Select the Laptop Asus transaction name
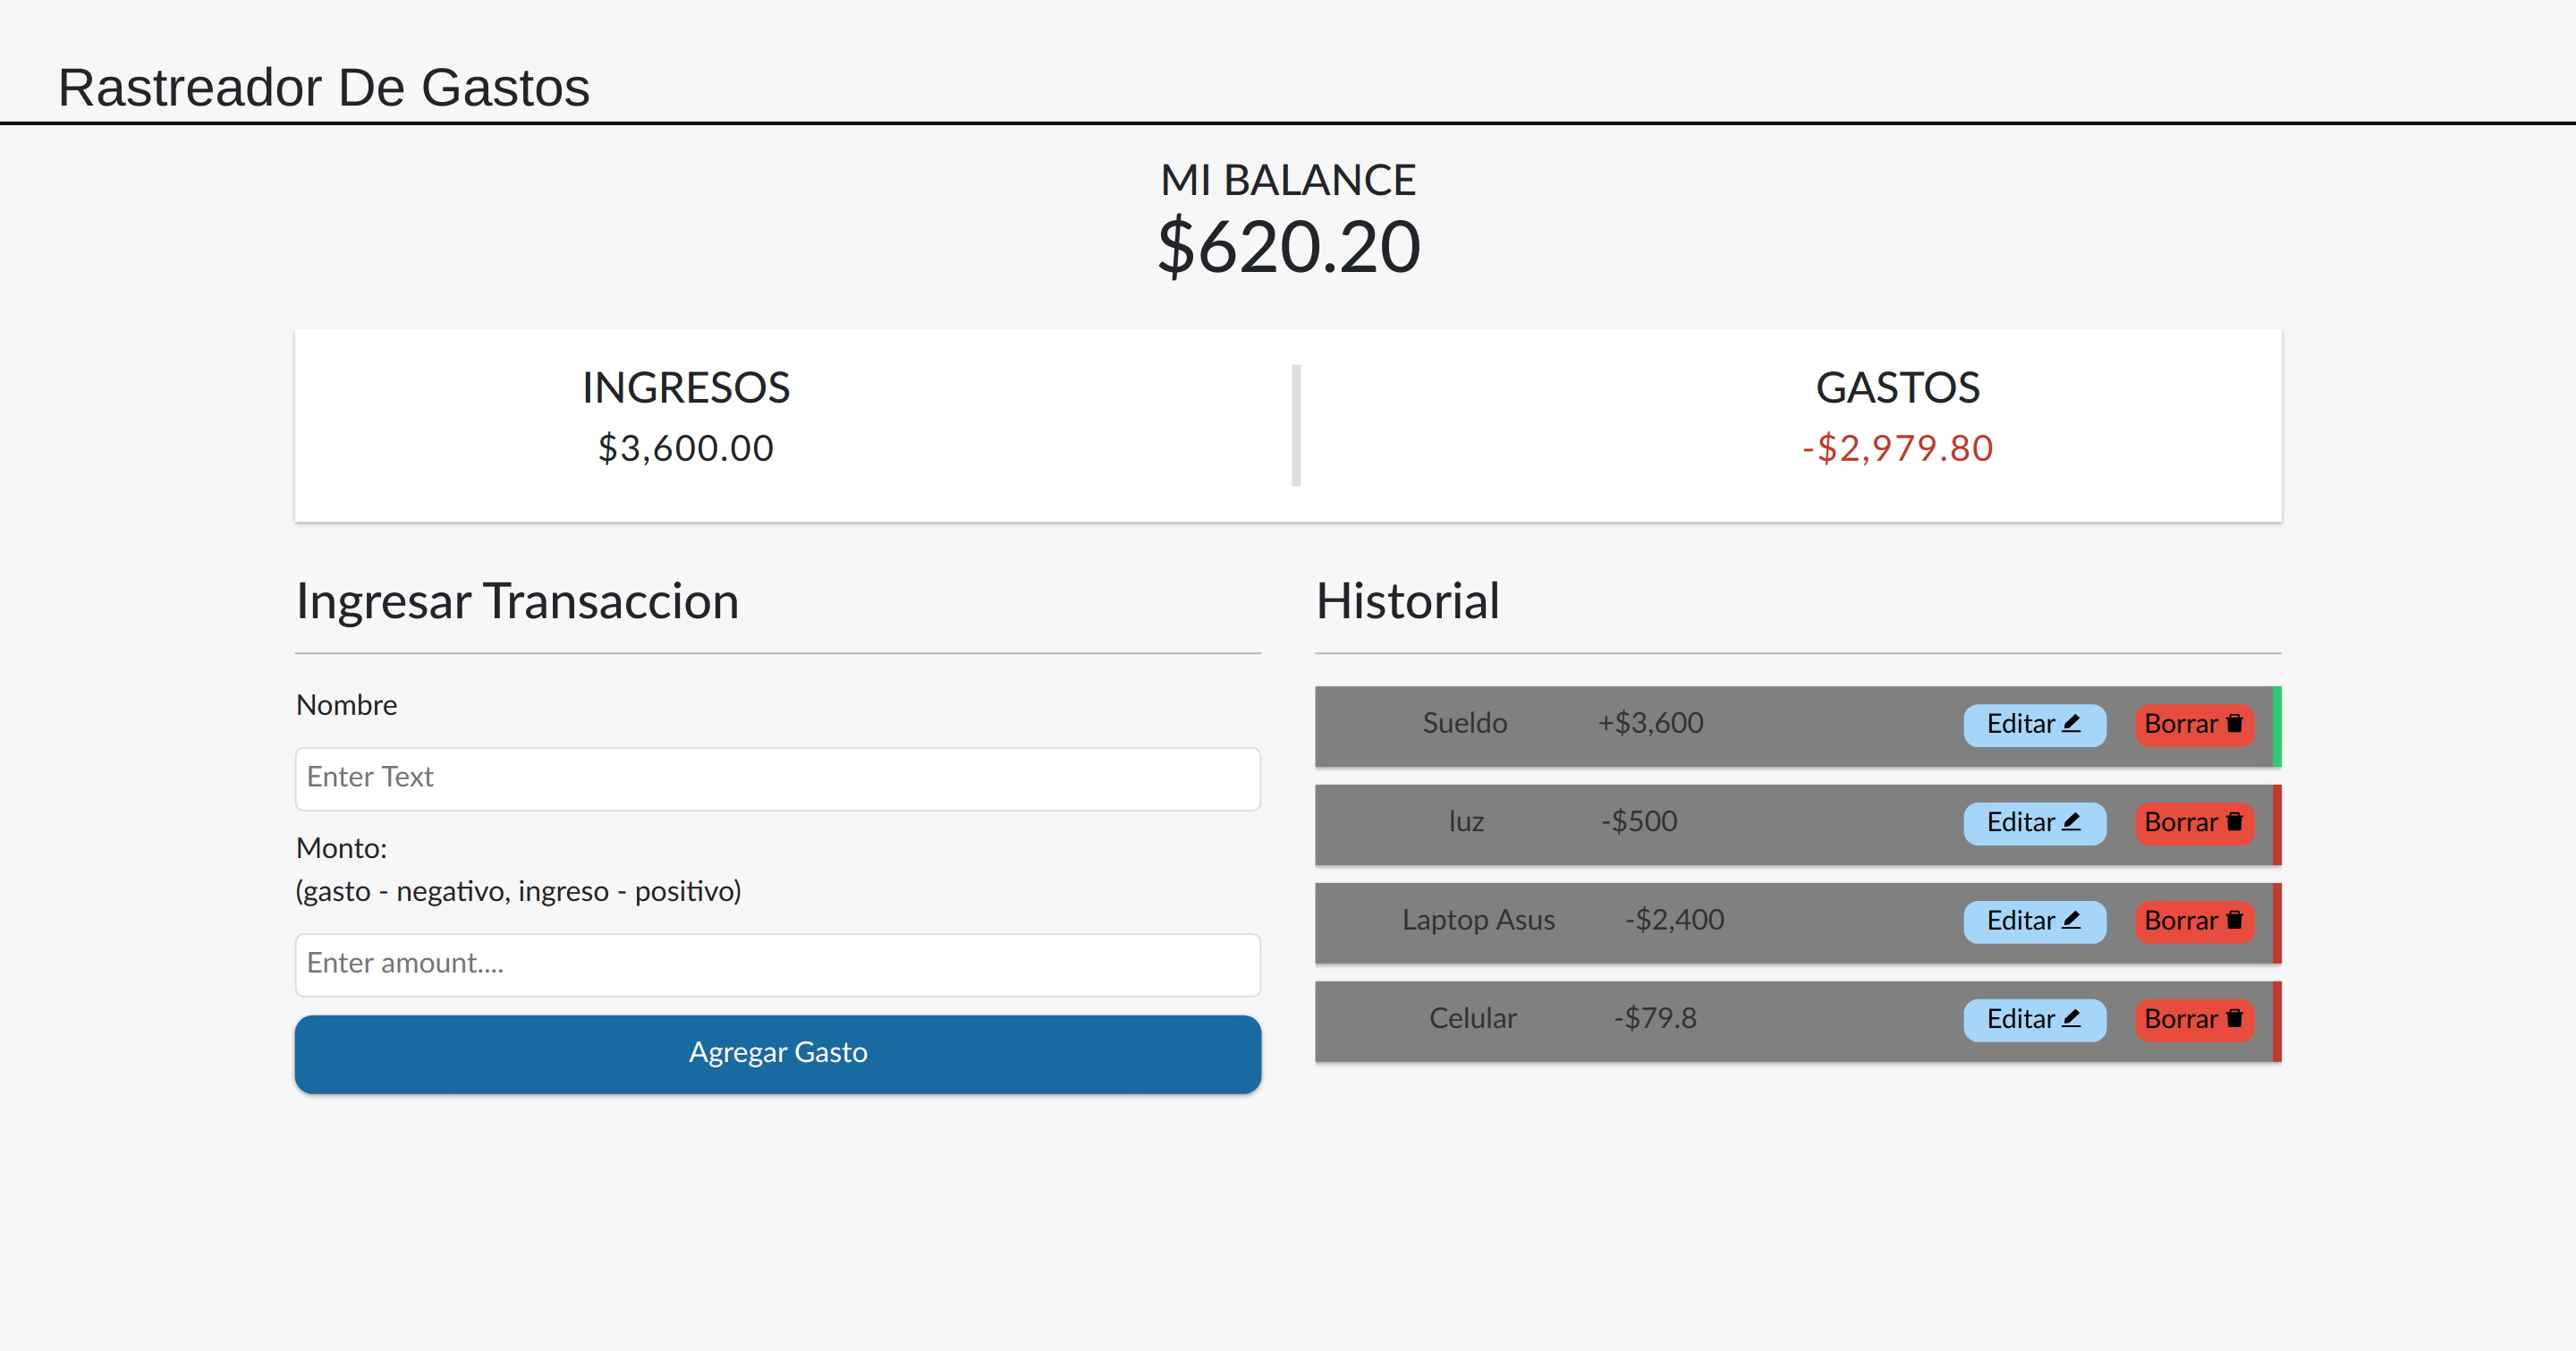 (1477, 920)
